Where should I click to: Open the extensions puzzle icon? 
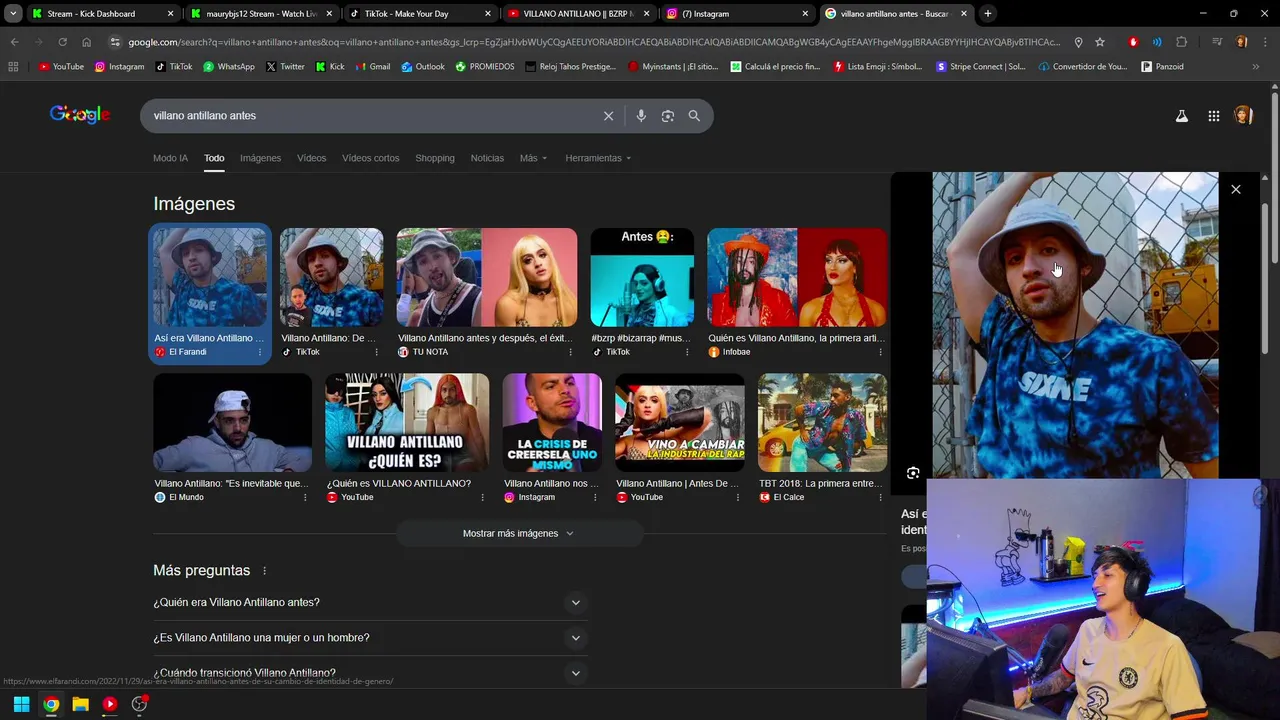click(x=1182, y=42)
